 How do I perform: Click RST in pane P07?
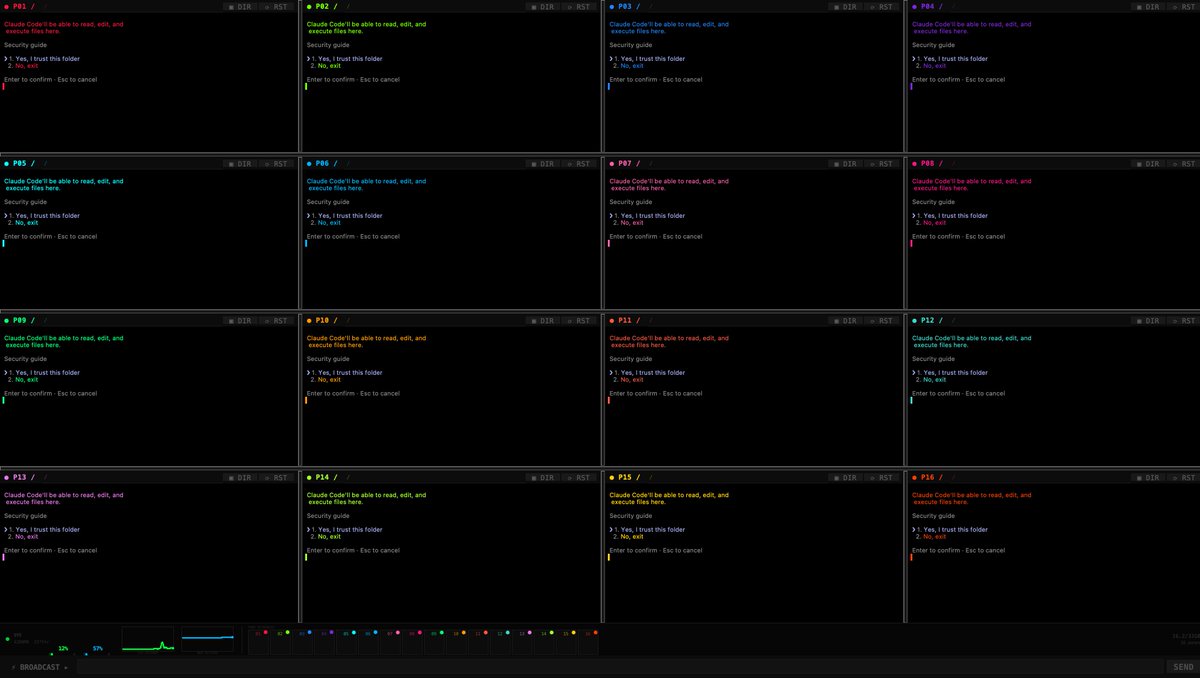[883, 163]
